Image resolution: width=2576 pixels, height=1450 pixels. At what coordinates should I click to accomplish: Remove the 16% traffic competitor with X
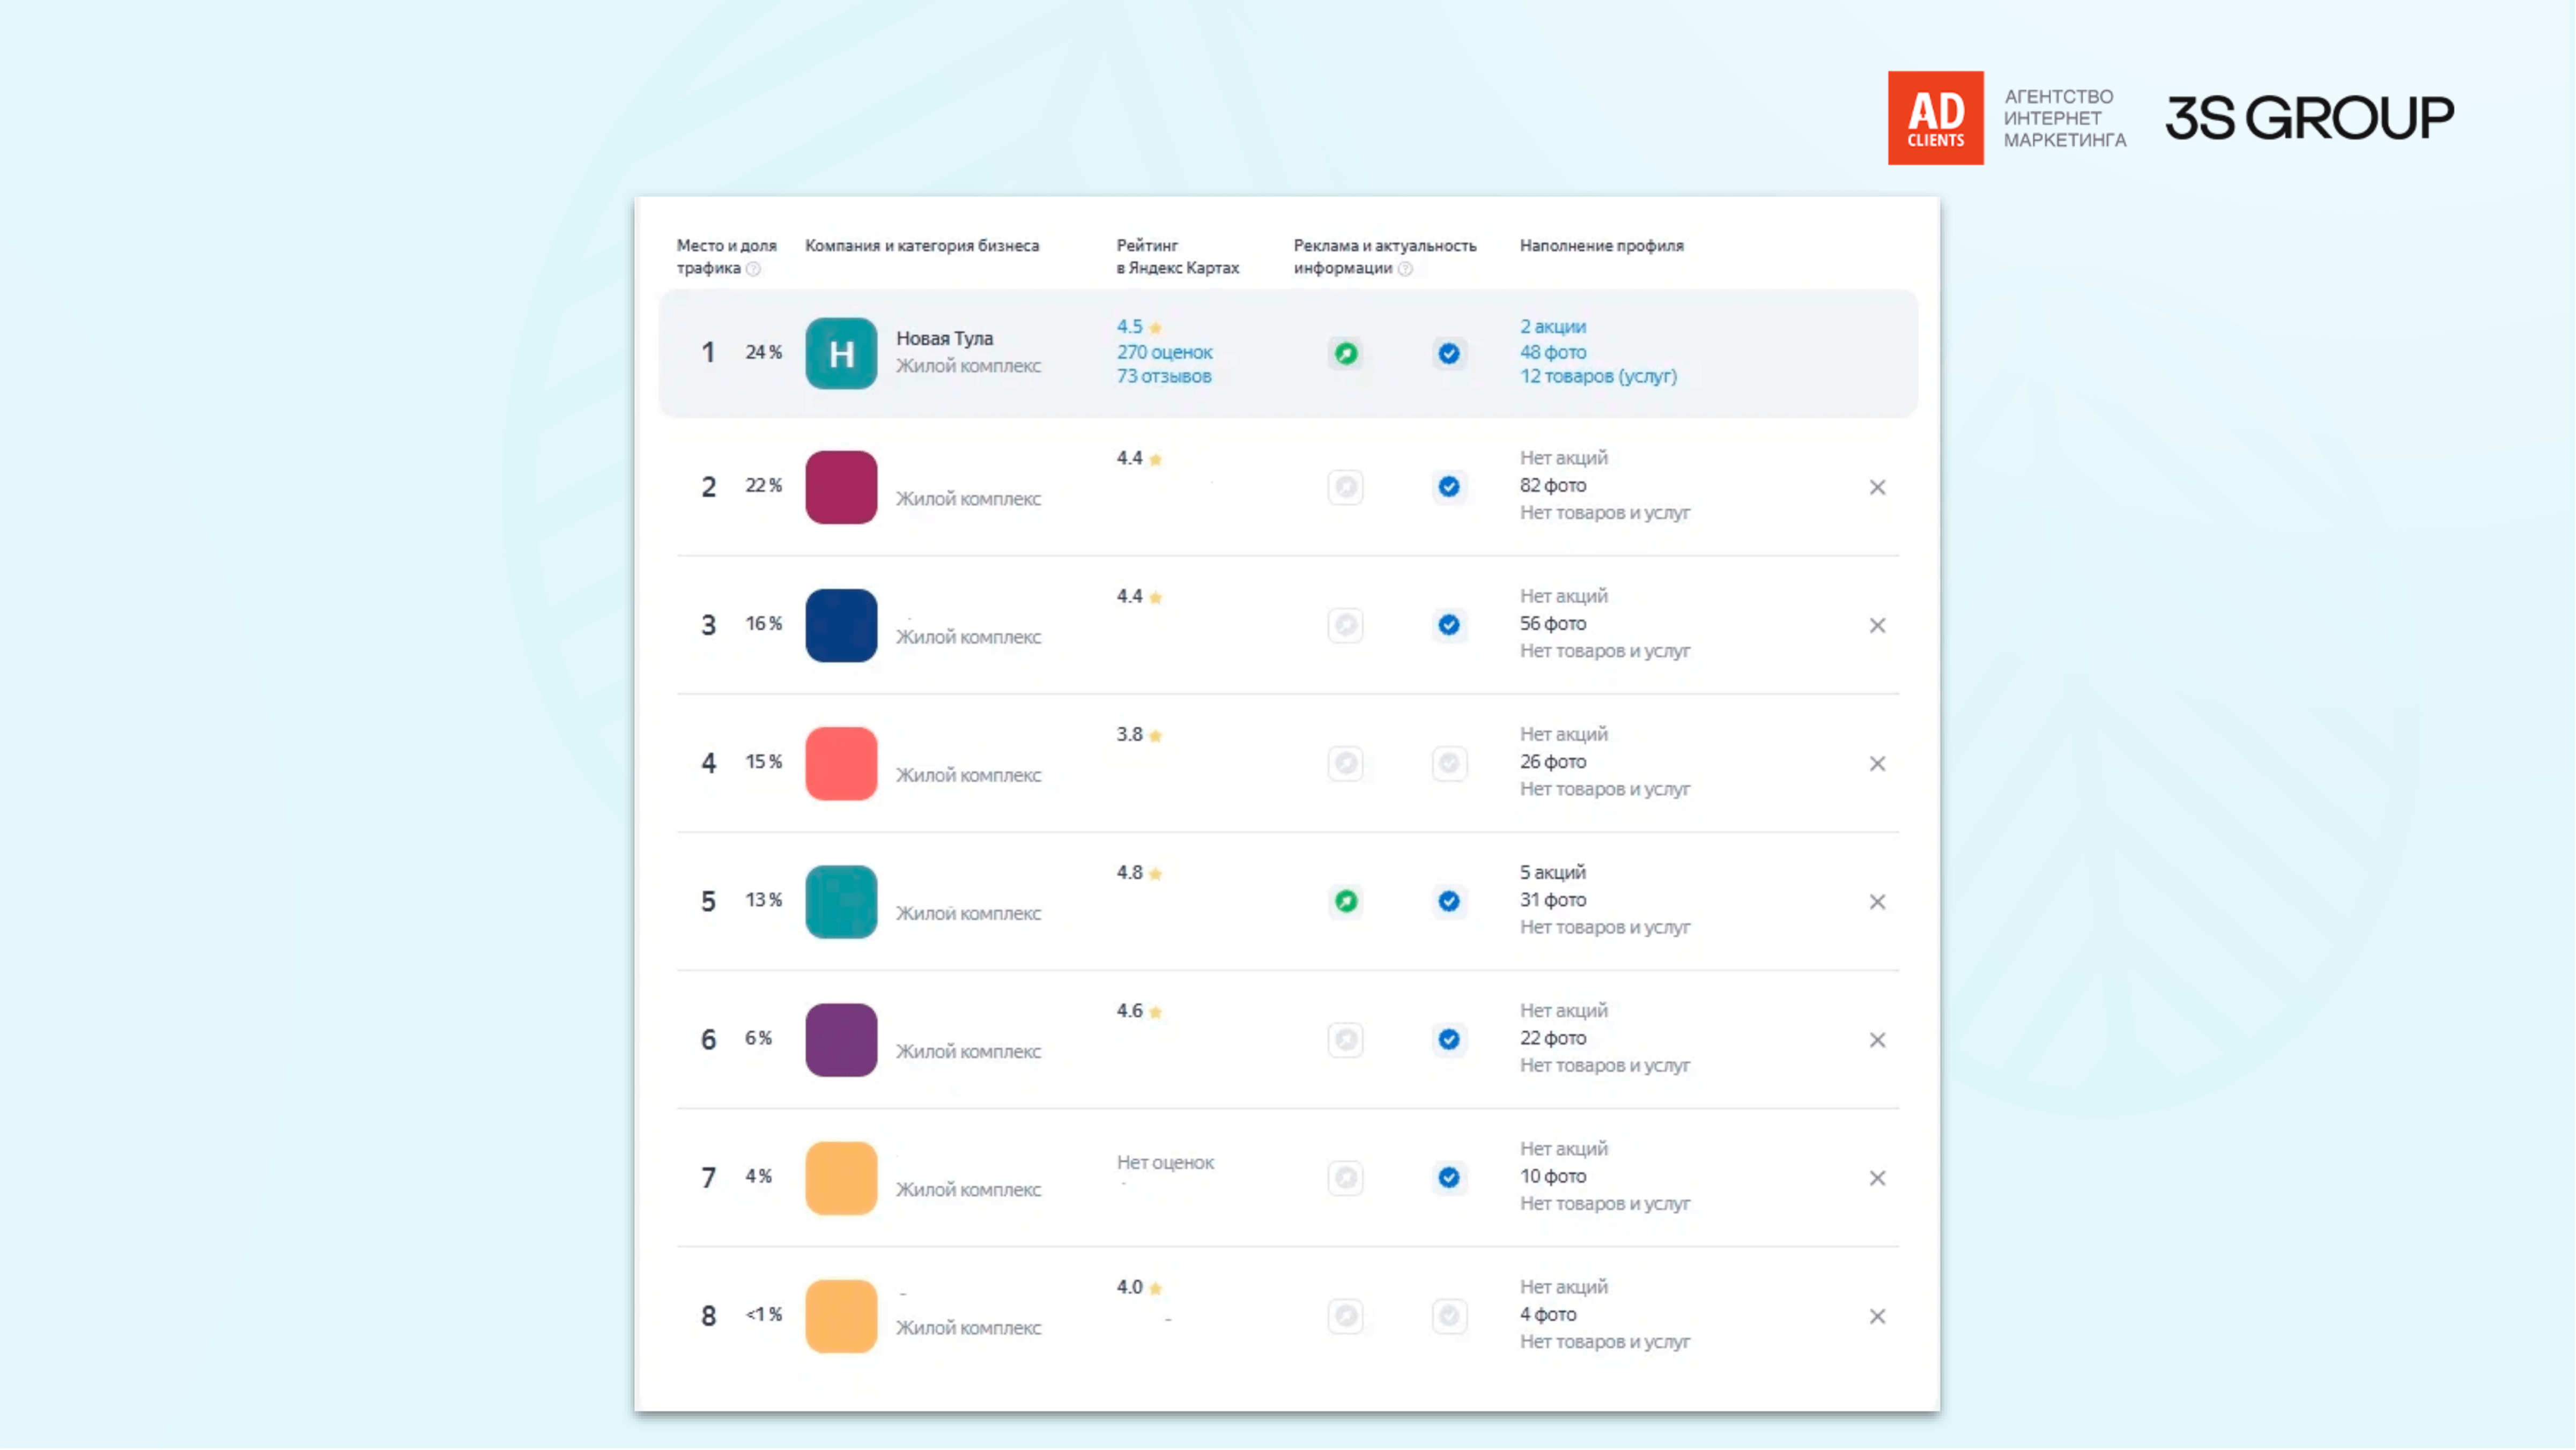point(1877,625)
